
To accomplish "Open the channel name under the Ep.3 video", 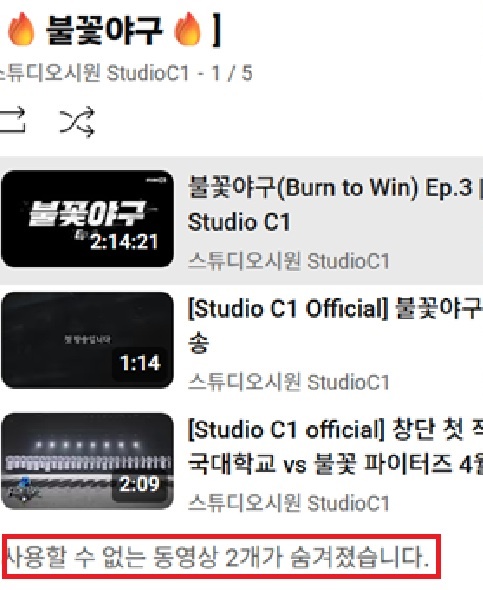I will [x=289, y=261].
